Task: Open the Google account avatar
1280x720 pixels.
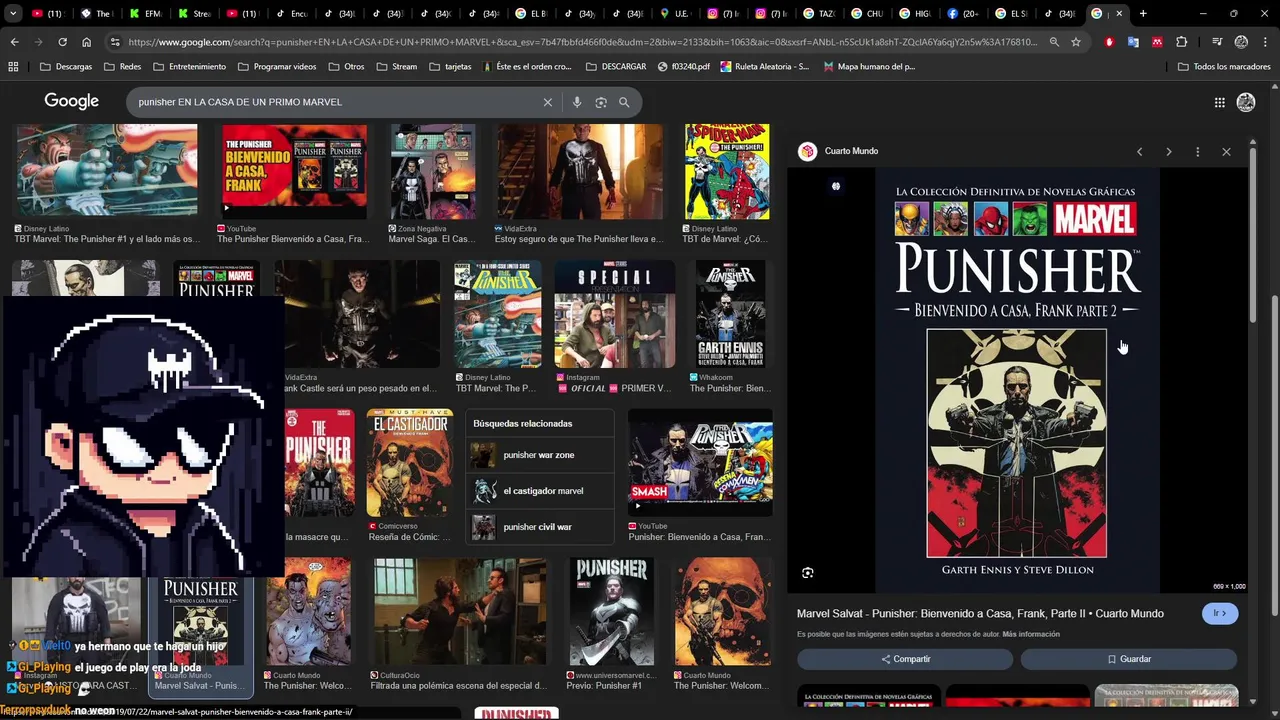Action: 1246,102
